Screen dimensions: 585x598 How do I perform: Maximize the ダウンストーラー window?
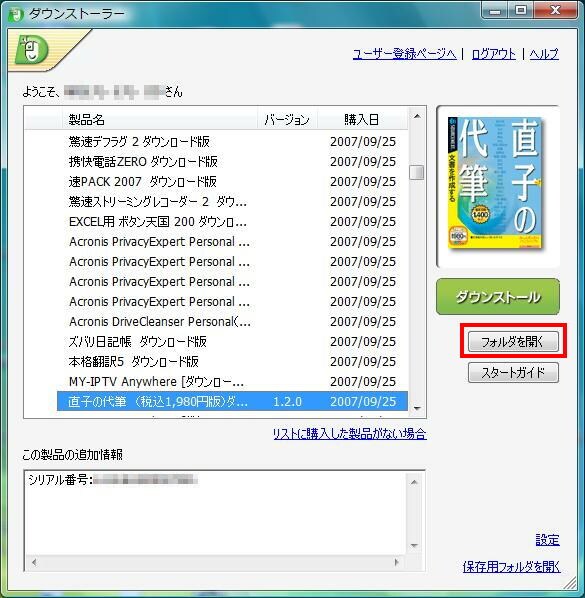[x=521, y=11]
